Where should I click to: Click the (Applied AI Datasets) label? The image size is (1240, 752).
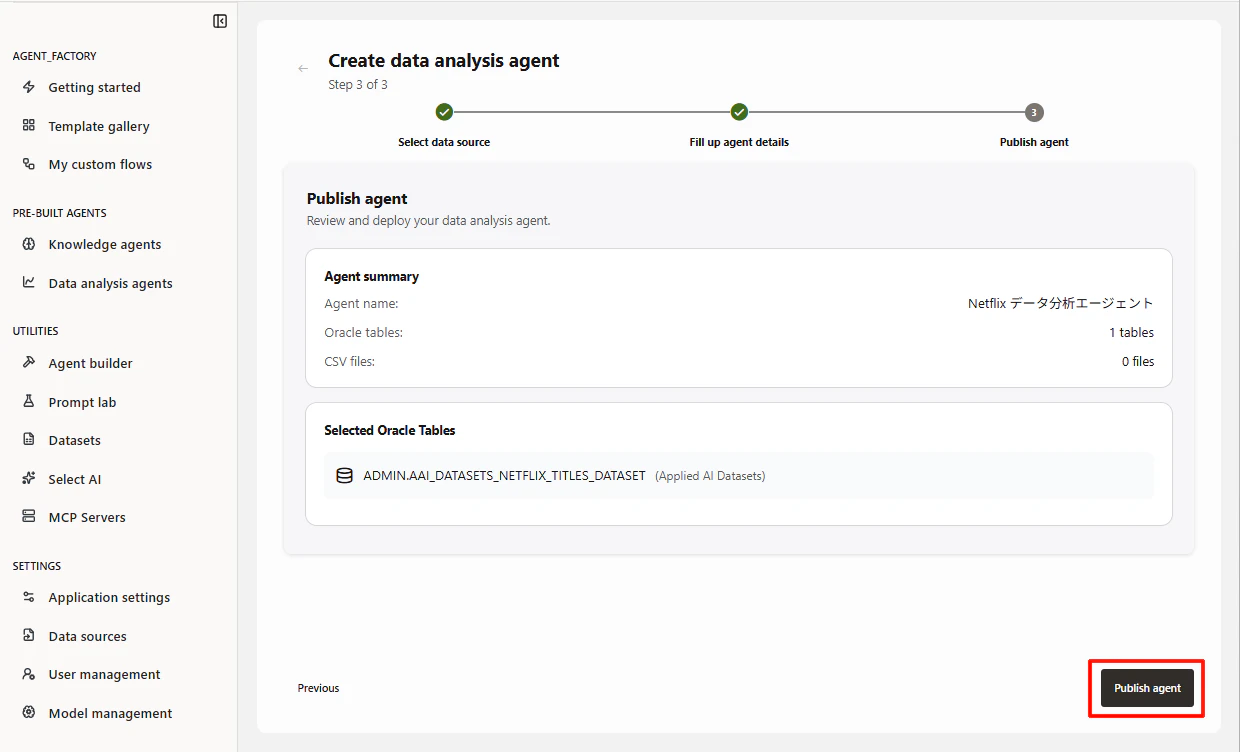(710, 476)
